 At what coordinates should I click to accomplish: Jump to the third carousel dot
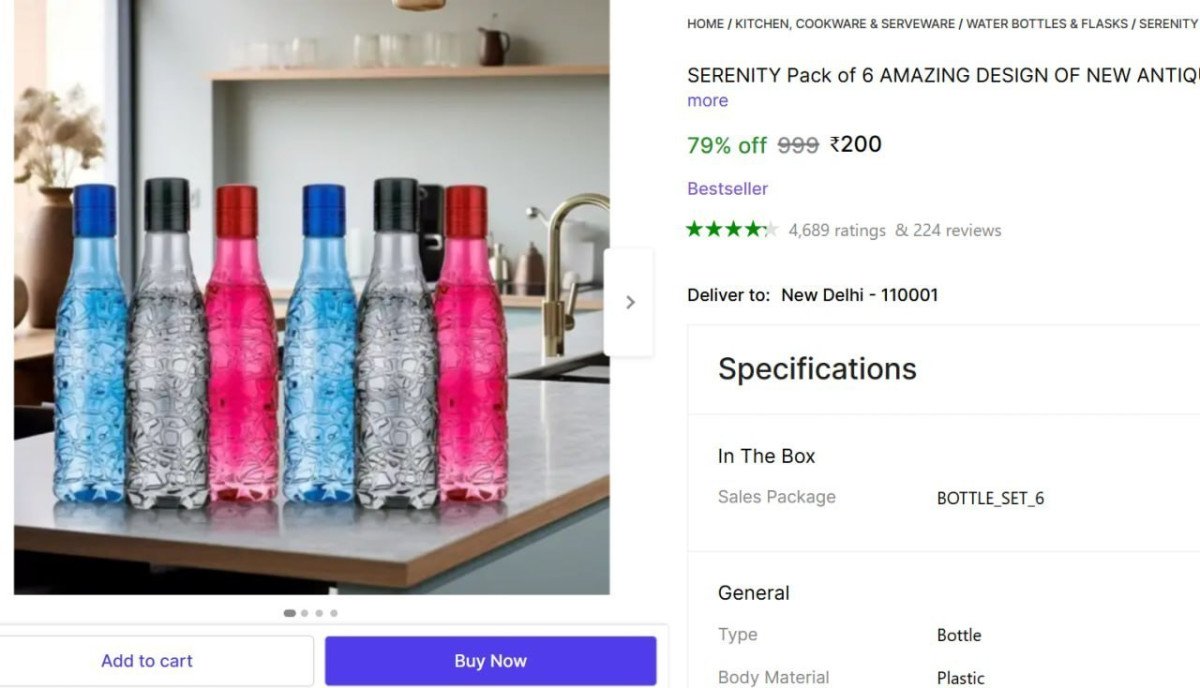[319, 613]
